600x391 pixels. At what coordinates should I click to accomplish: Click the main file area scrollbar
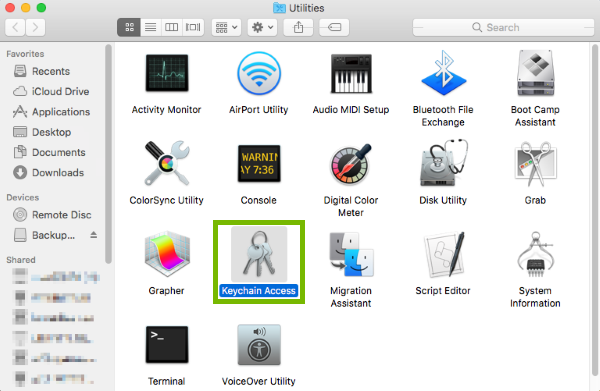pos(595,210)
